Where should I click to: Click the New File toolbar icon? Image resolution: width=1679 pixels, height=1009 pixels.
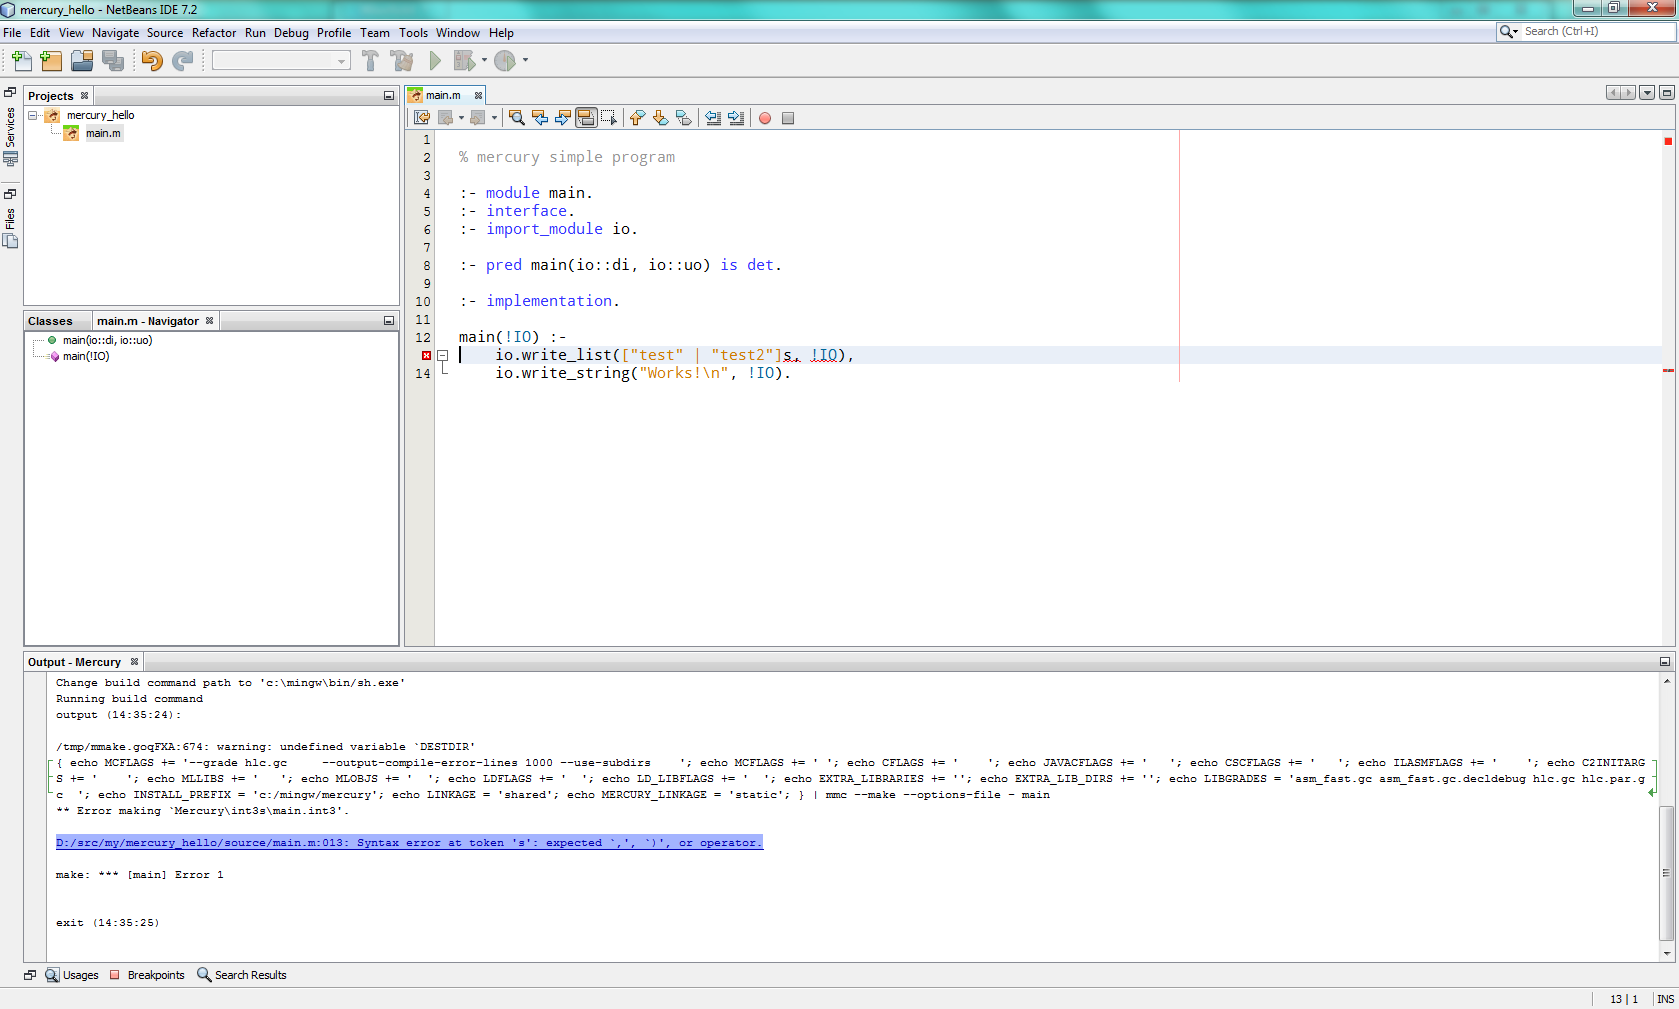[x=21, y=61]
